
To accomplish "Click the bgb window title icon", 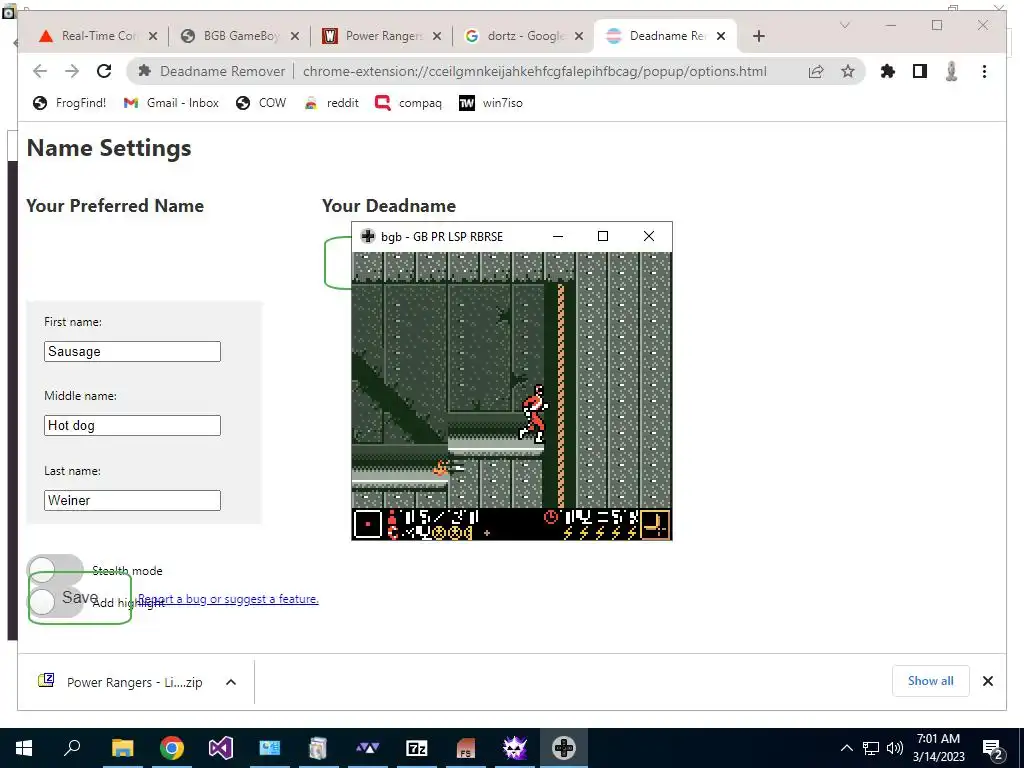I will [368, 236].
